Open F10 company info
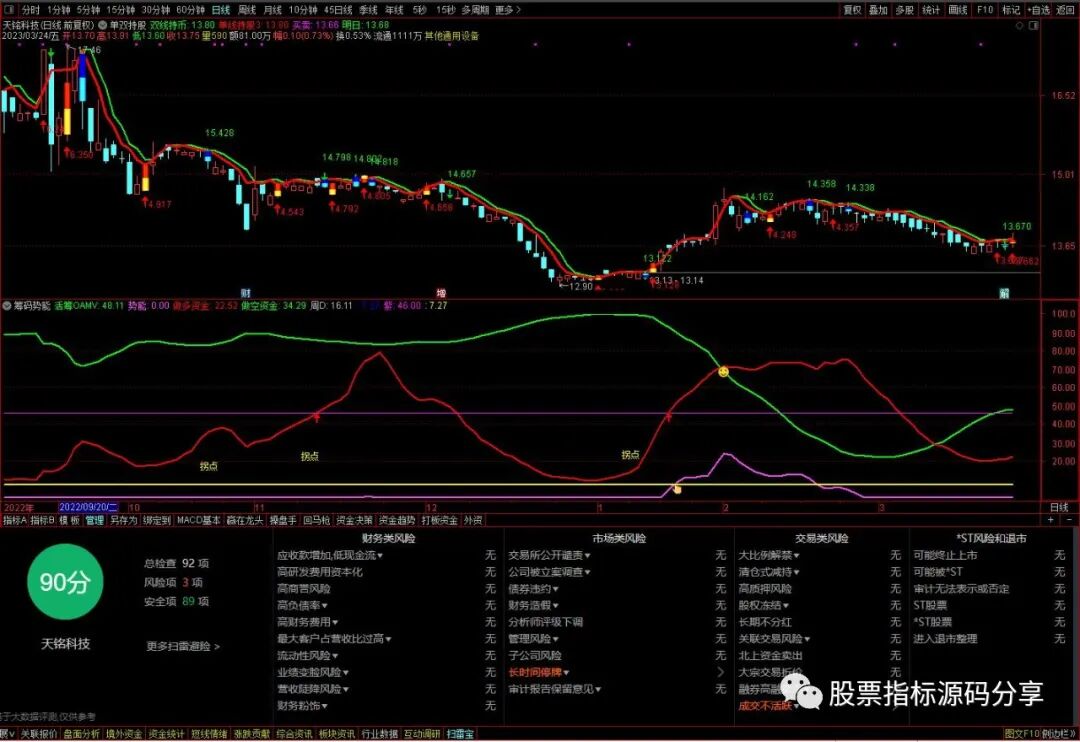The image size is (1080, 742). (985, 10)
